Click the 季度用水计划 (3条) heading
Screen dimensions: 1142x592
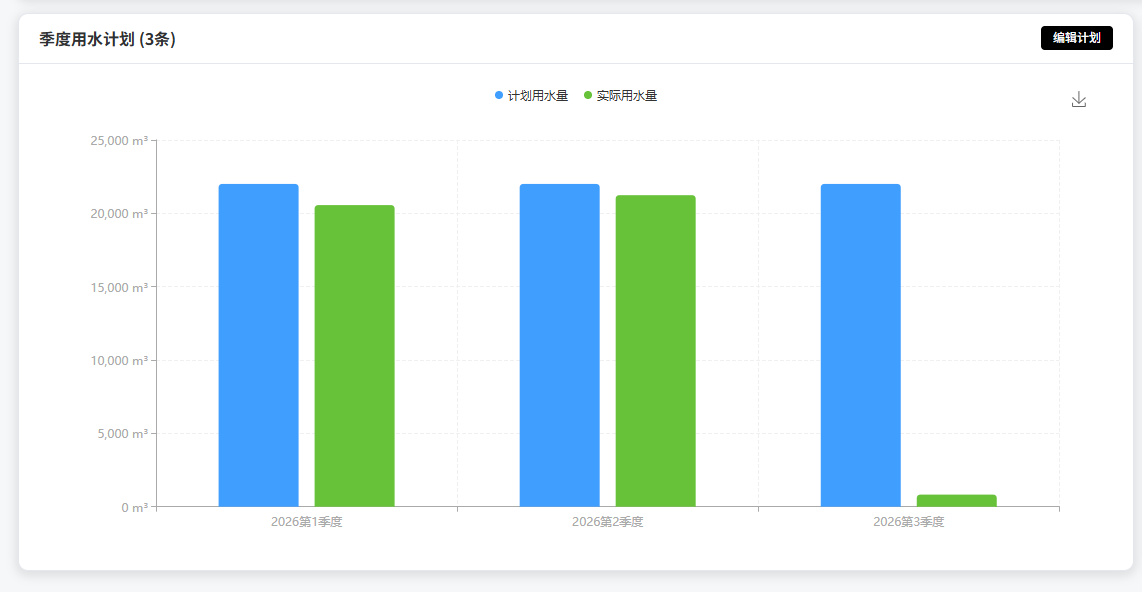(107, 39)
